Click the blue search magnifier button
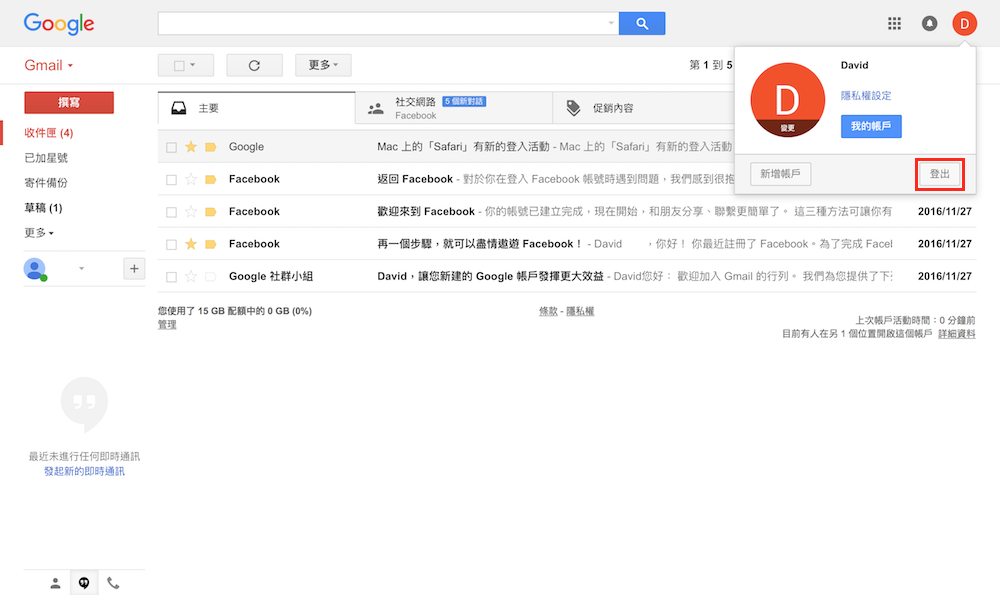Viewport: 1000px width, 595px height. click(642, 24)
